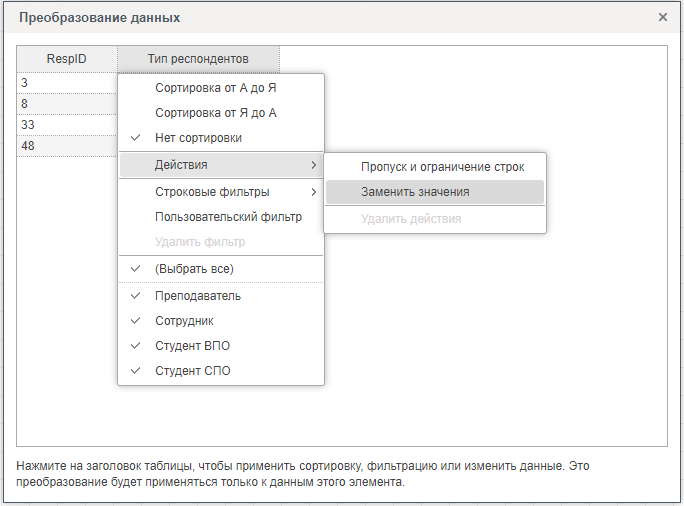Viewport: 684px width, 506px height.
Task: Select the table cell with value 8
Action: (x=67, y=104)
